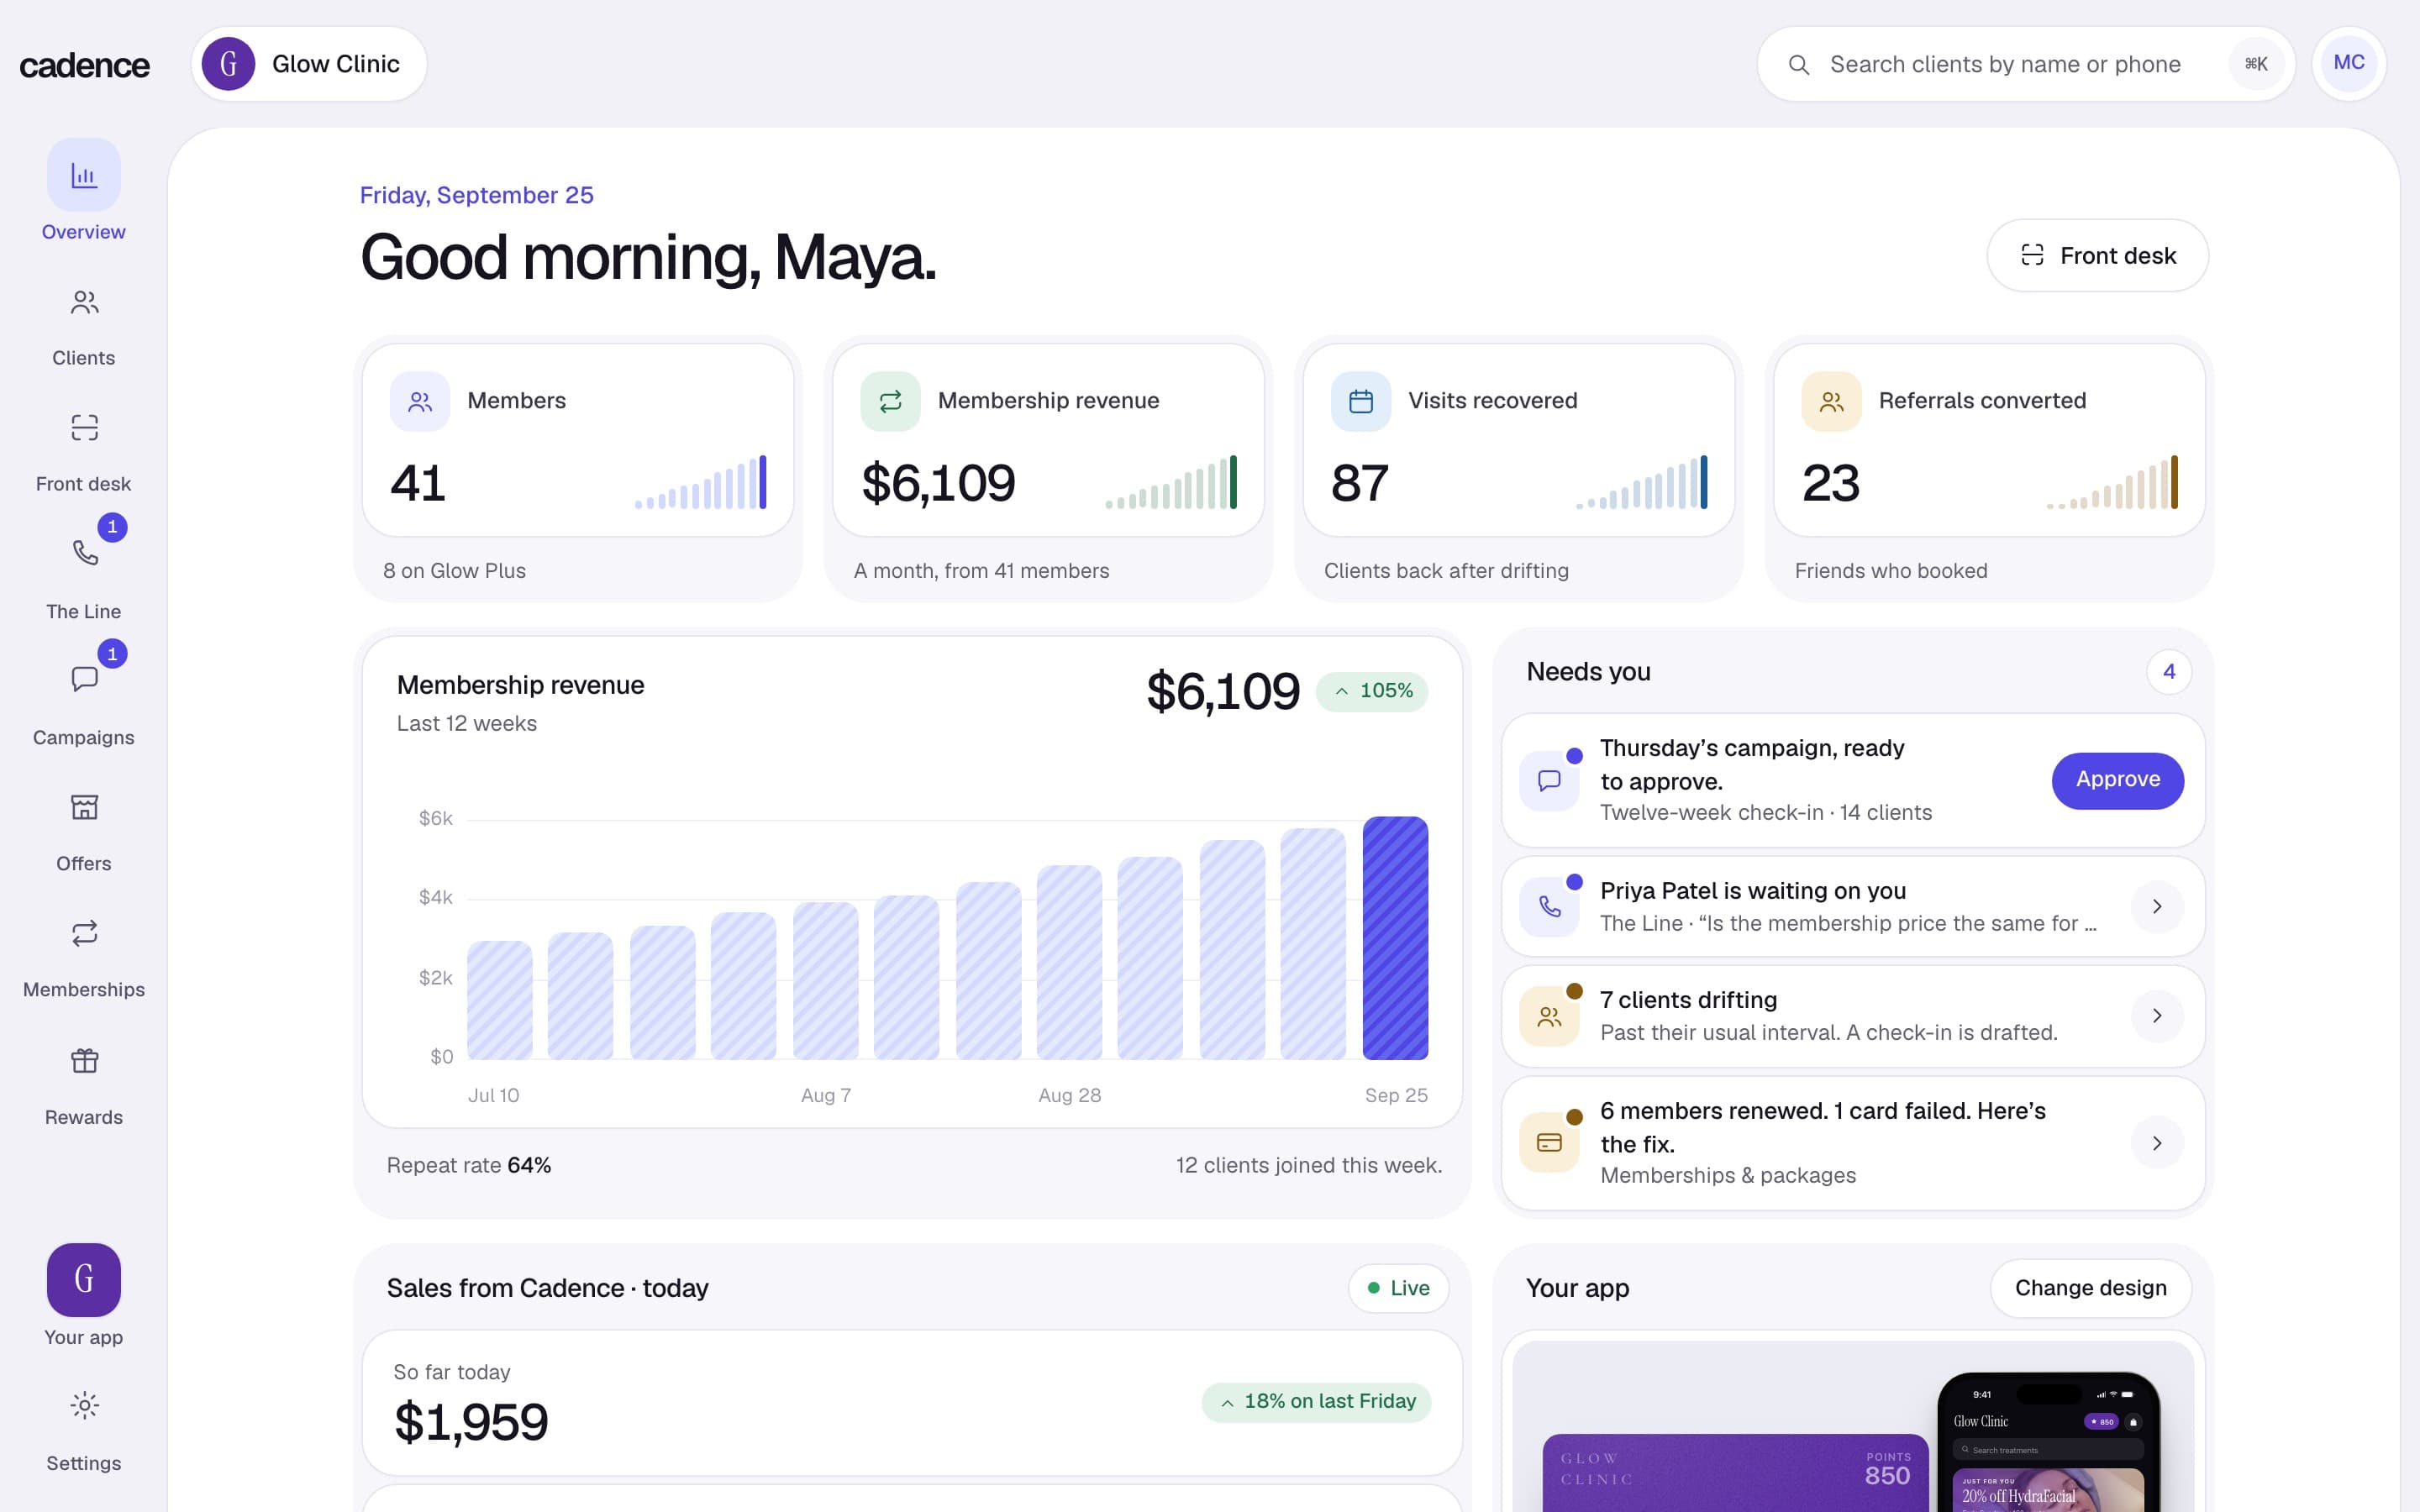Click card icon on members renewed item
The image size is (2420, 1512).
[1549, 1142]
